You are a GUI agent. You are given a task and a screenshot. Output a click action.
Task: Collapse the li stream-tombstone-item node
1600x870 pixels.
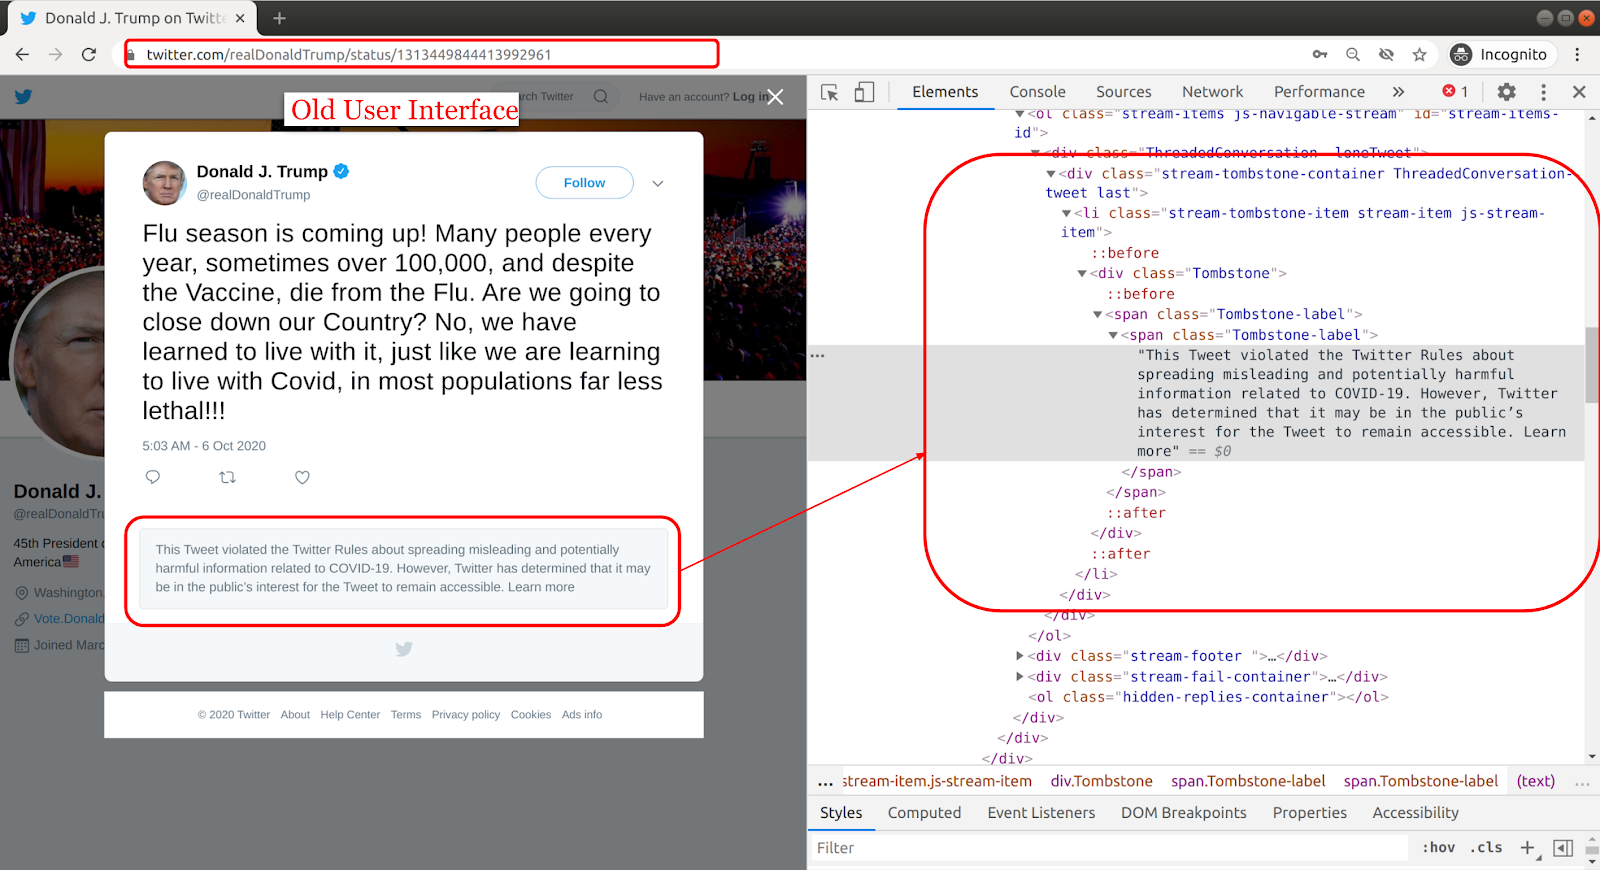point(1067,213)
